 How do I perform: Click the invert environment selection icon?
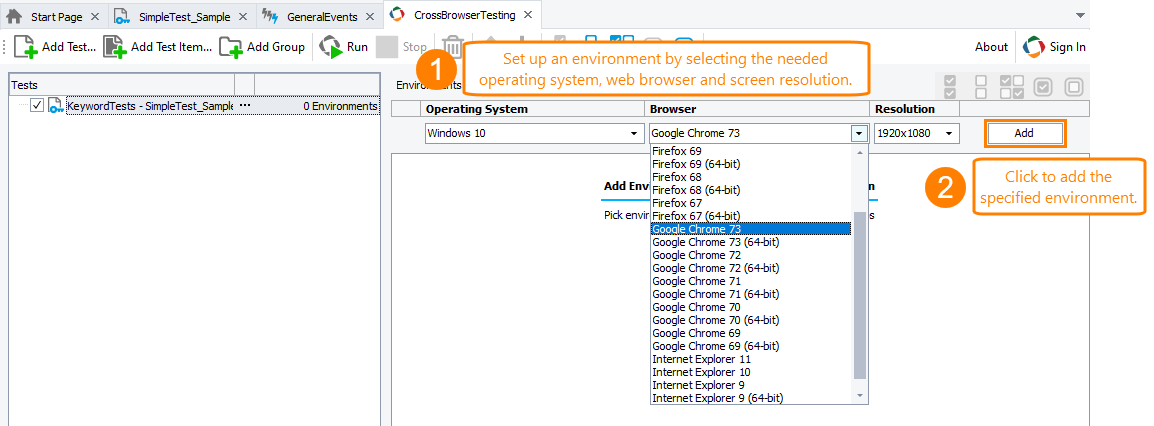coord(1011,87)
